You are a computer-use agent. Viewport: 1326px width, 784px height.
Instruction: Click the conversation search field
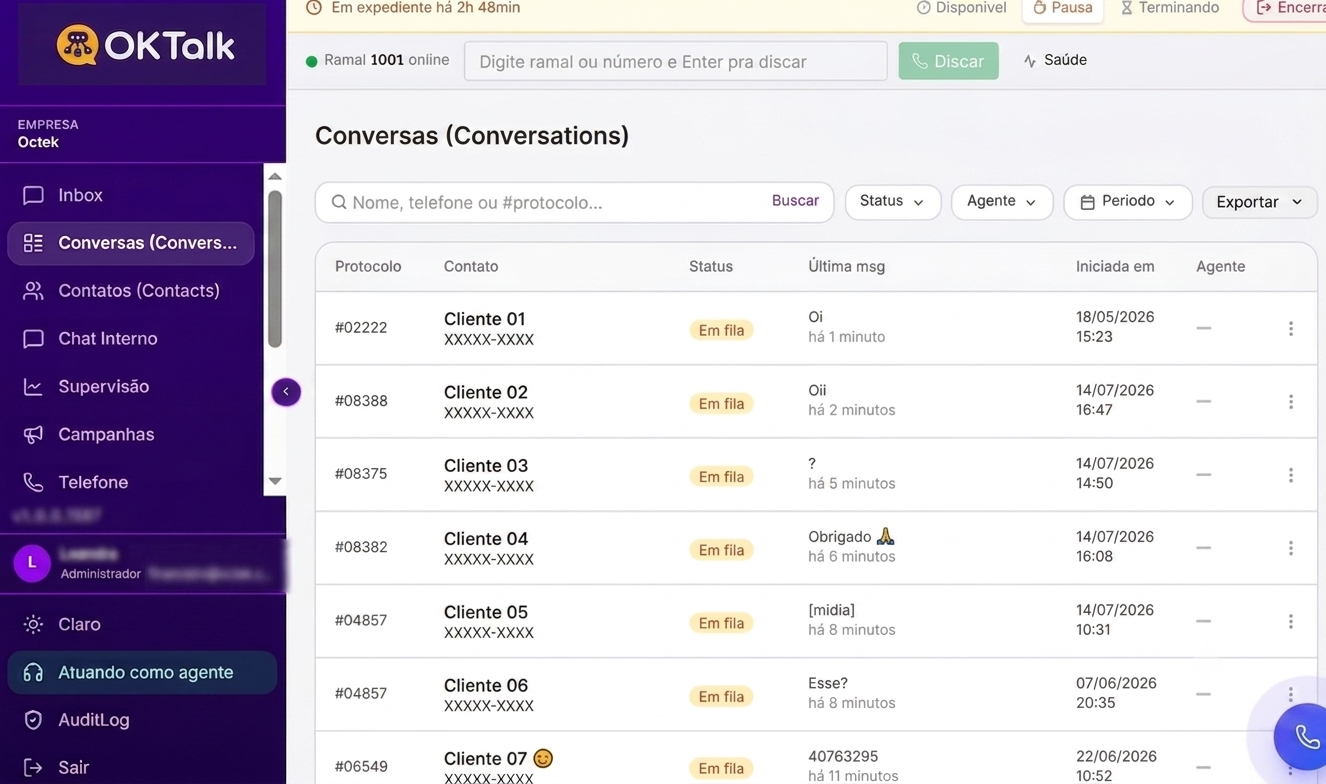click(574, 202)
